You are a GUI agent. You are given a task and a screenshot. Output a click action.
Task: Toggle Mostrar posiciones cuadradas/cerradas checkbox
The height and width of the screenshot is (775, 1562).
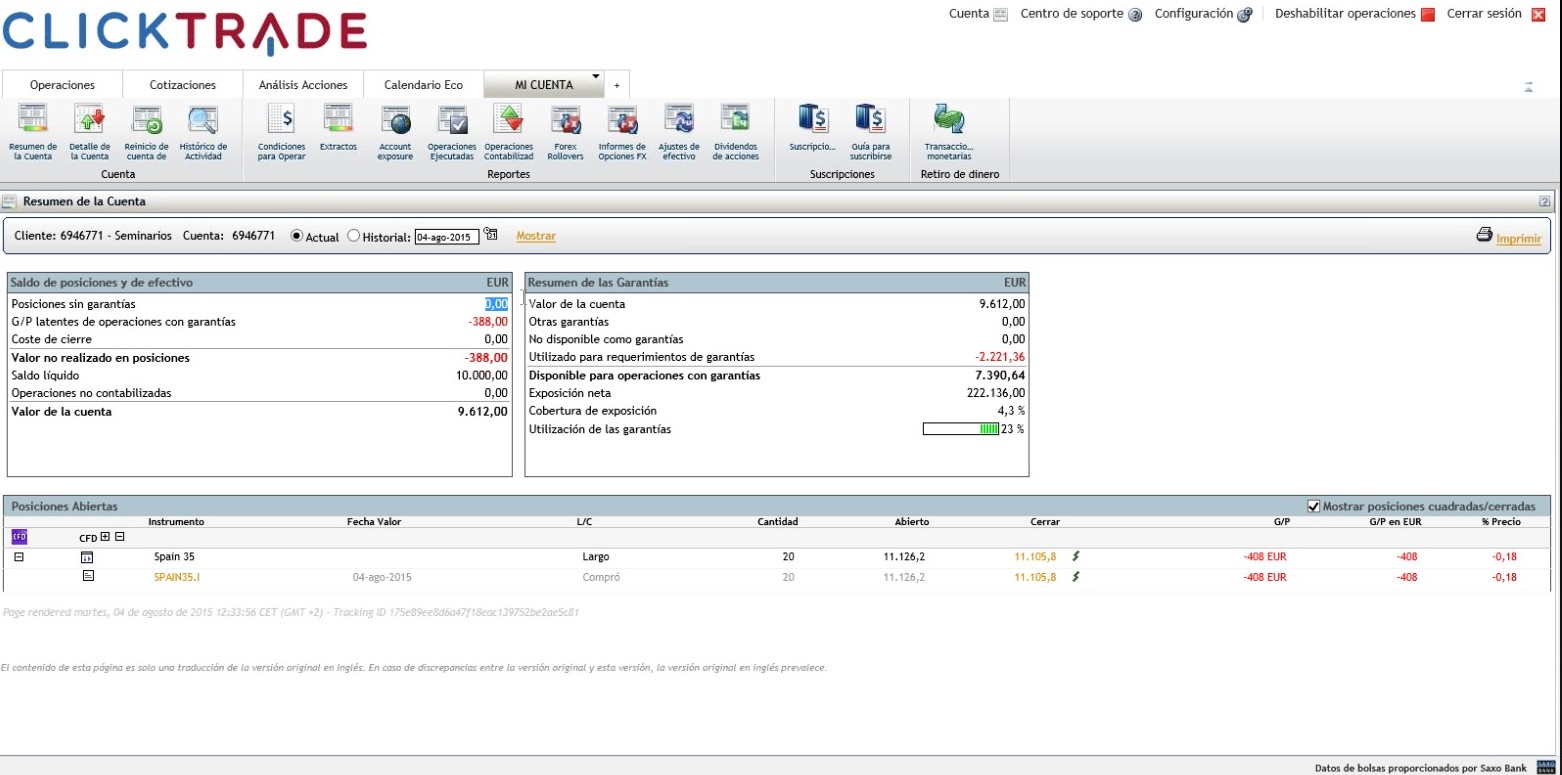coord(1314,506)
